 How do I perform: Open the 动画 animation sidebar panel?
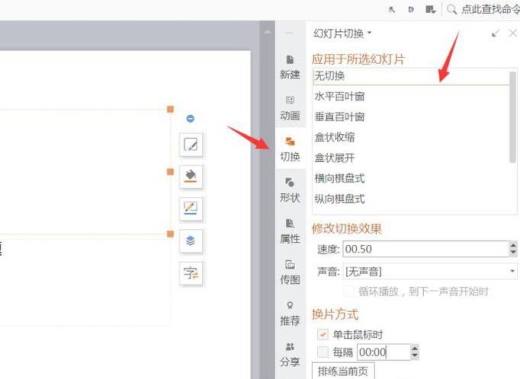(x=290, y=108)
